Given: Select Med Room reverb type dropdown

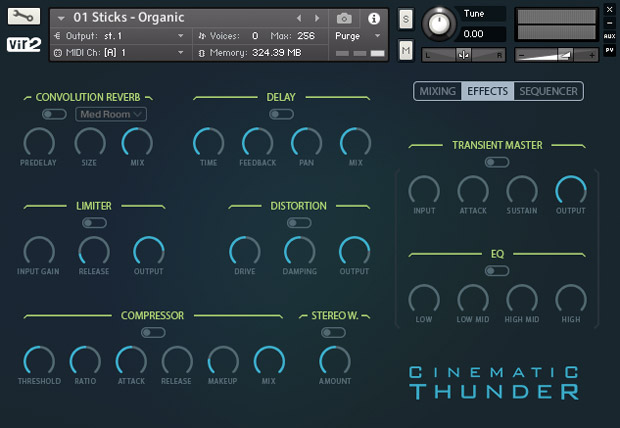Looking at the screenshot, I should [x=111, y=114].
